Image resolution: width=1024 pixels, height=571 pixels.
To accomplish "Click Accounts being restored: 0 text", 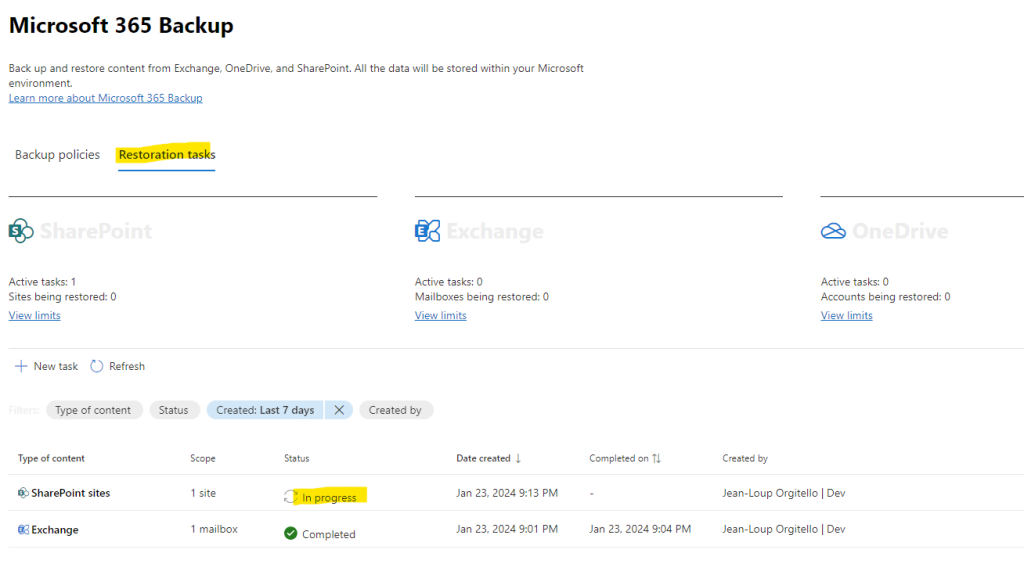I will tap(886, 297).
